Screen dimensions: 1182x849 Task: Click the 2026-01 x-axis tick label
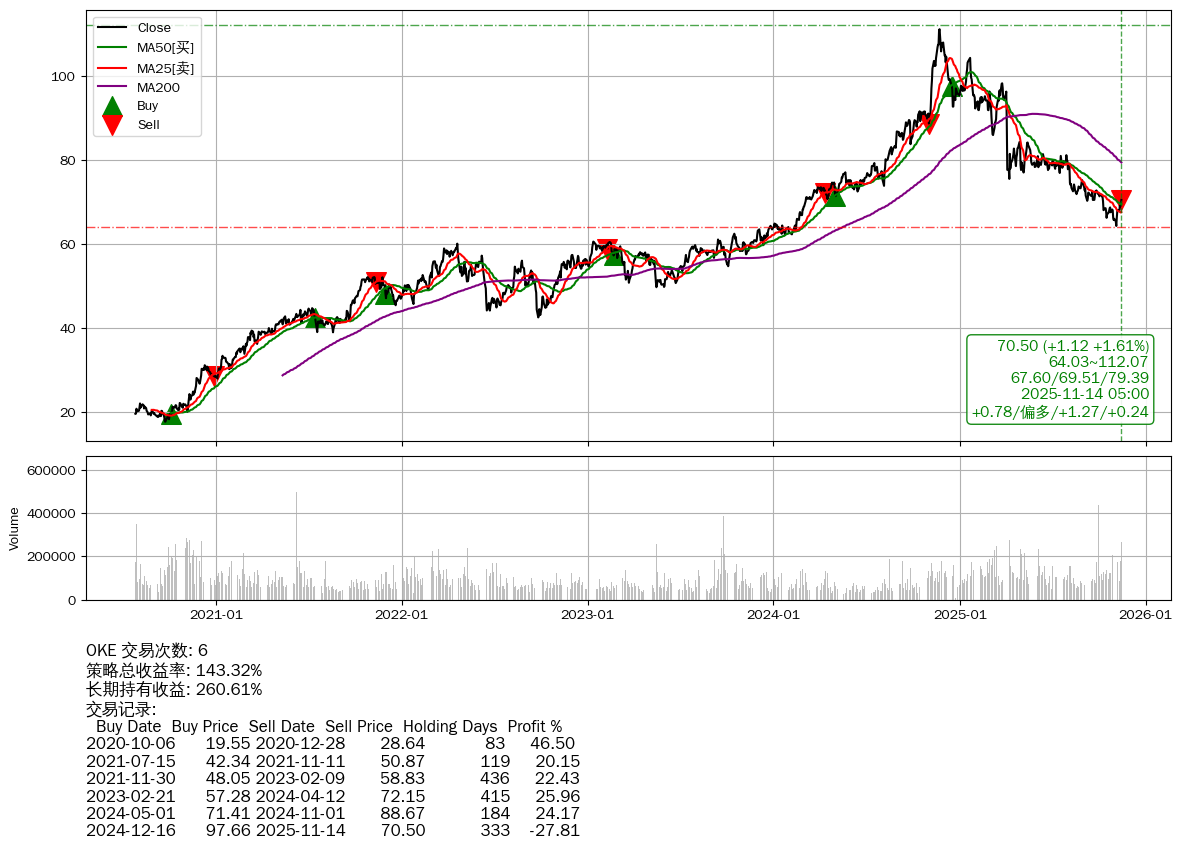tap(1146, 615)
